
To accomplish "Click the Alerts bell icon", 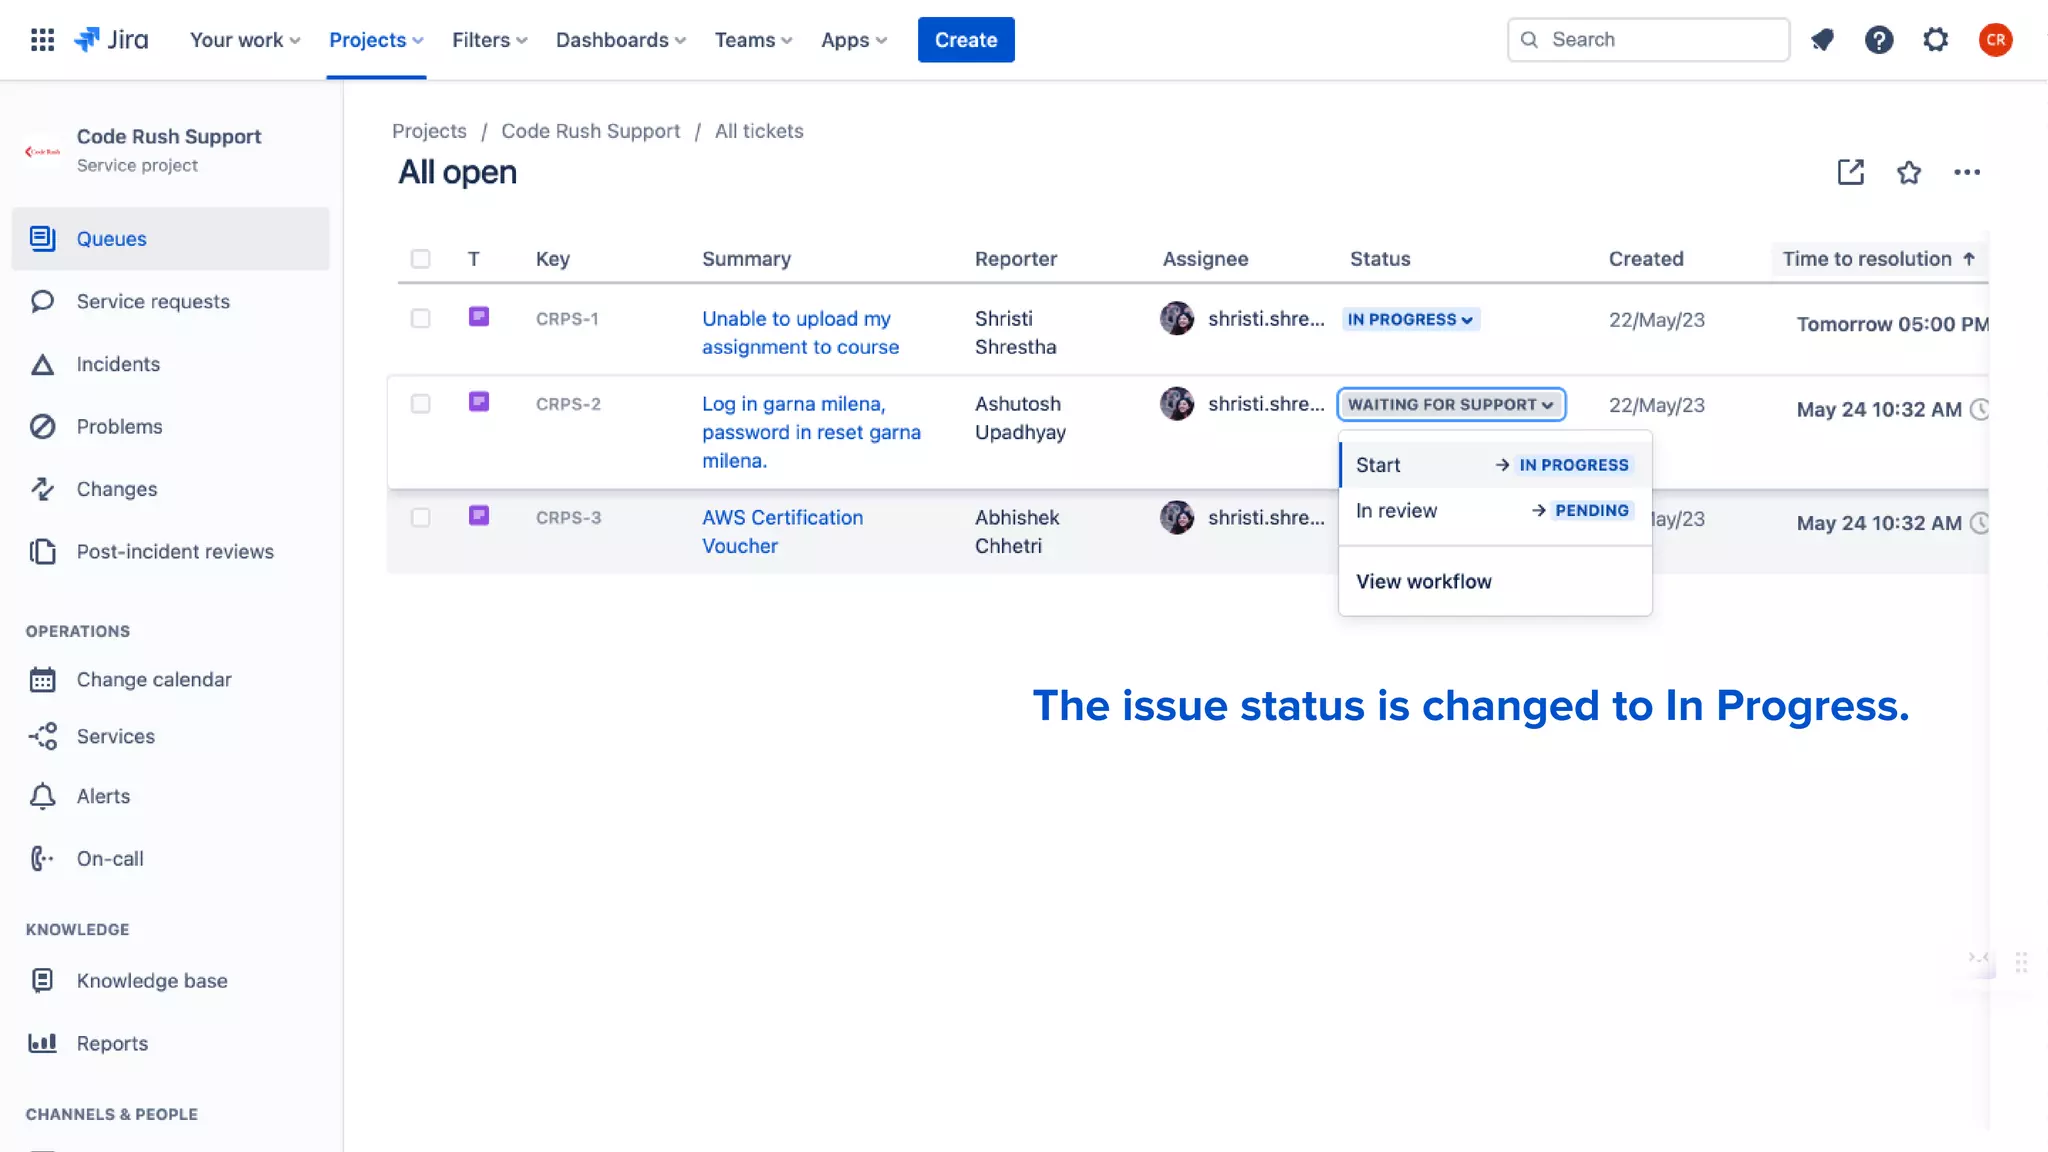I will (42, 796).
